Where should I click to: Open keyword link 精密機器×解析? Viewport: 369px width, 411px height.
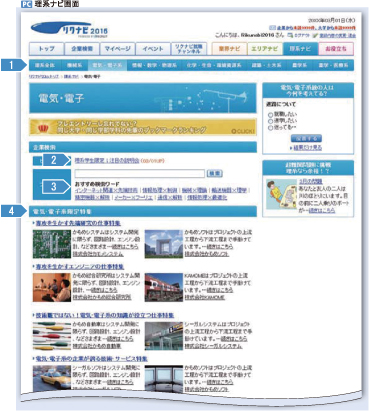[x=92, y=197]
